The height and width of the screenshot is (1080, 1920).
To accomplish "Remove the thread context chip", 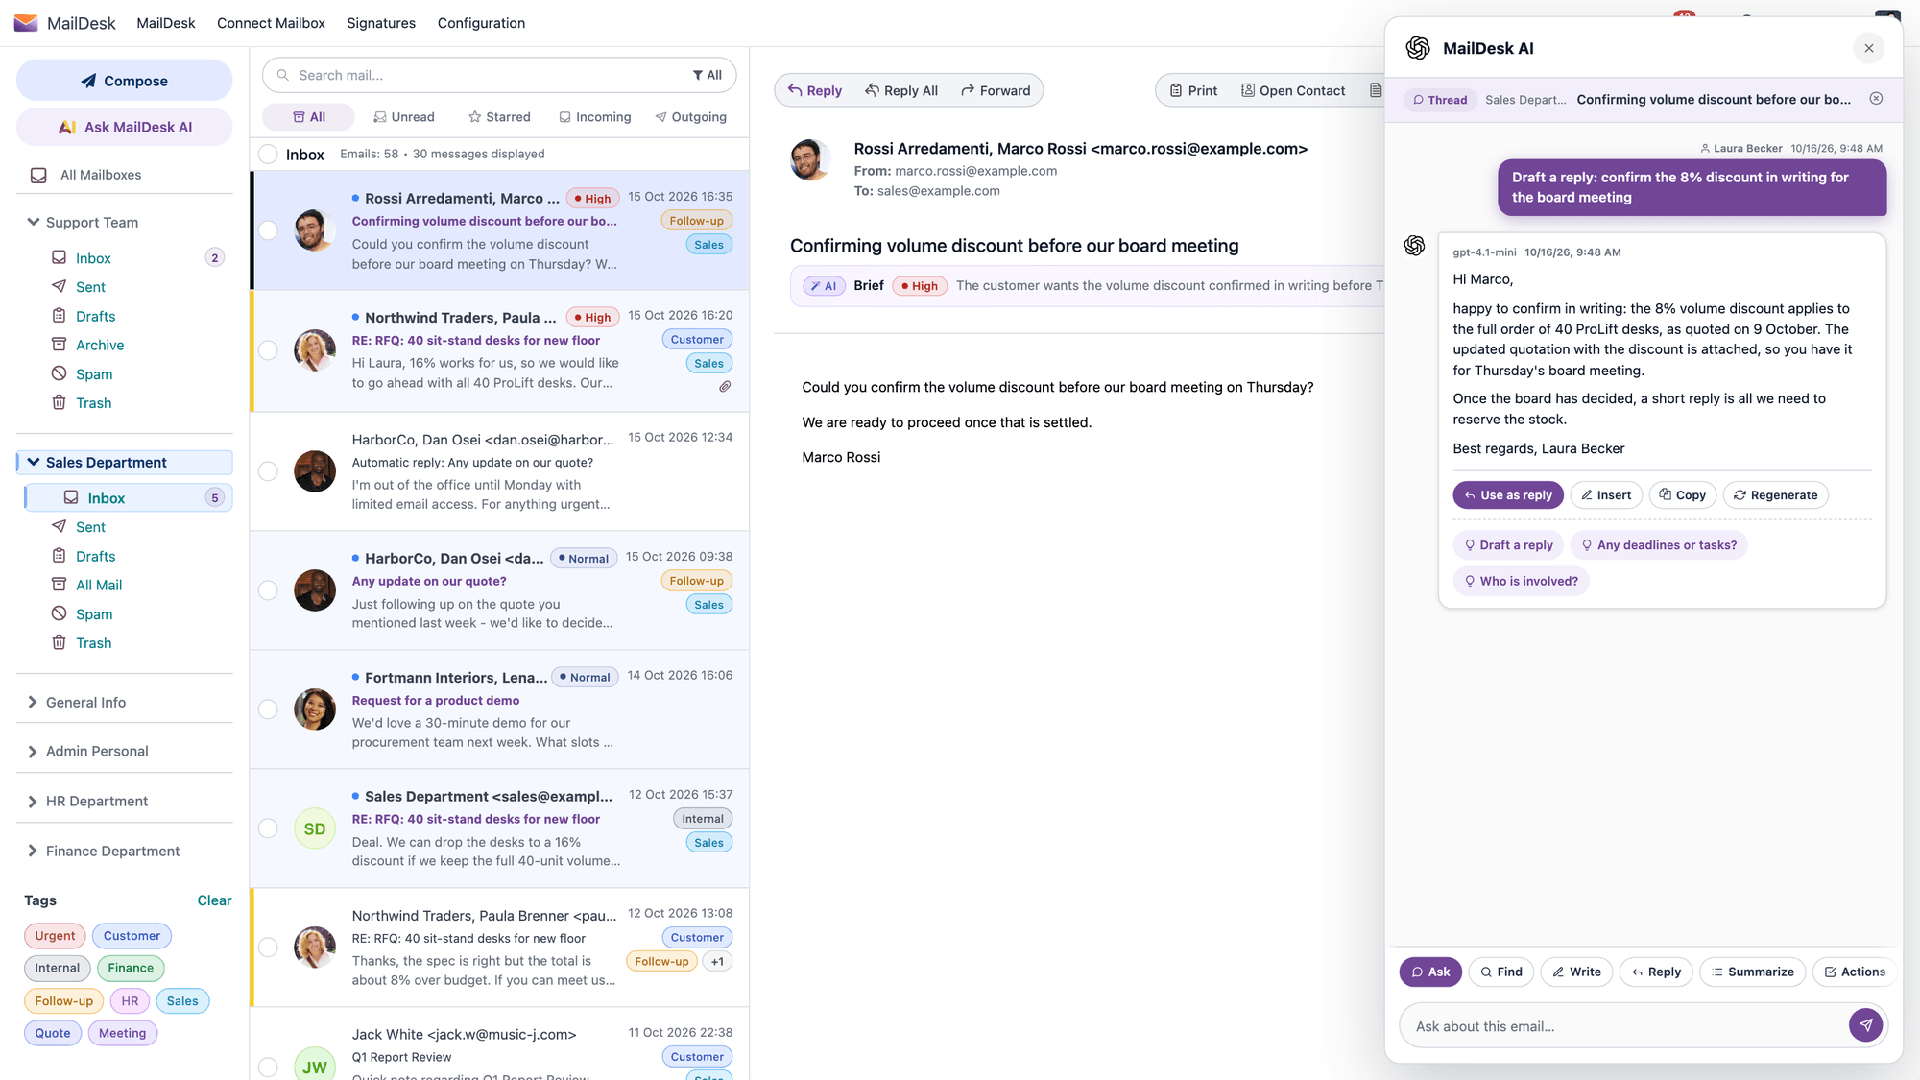I will tap(1876, 98).
